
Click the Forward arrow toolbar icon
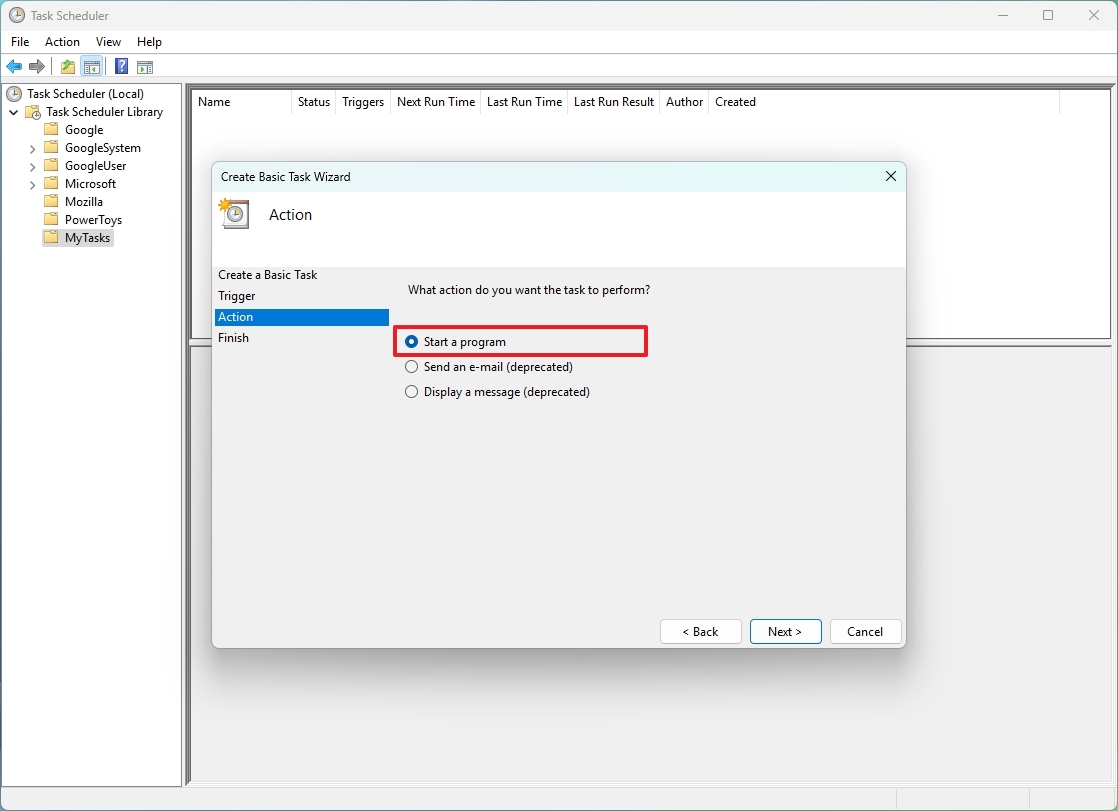[x=37, y=67]
